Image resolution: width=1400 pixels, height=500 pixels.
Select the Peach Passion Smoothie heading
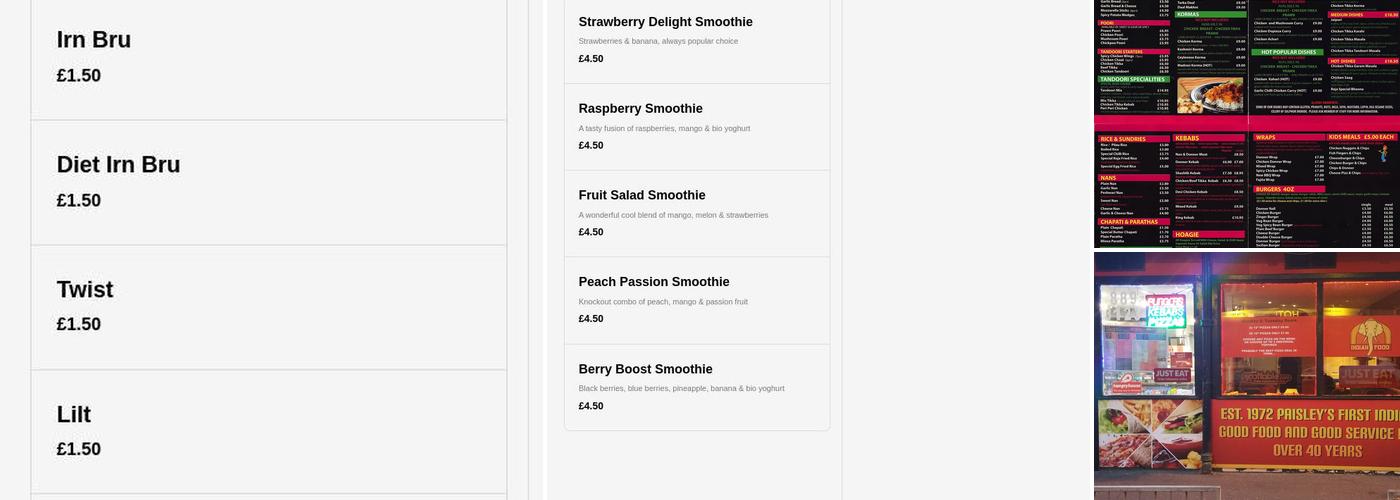pyautogui.click(x=654, y=282)
